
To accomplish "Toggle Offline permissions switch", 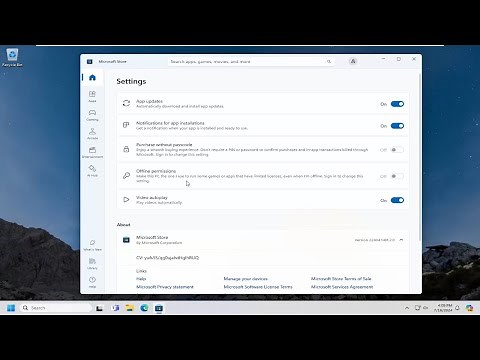I will (x=397, y=176).
